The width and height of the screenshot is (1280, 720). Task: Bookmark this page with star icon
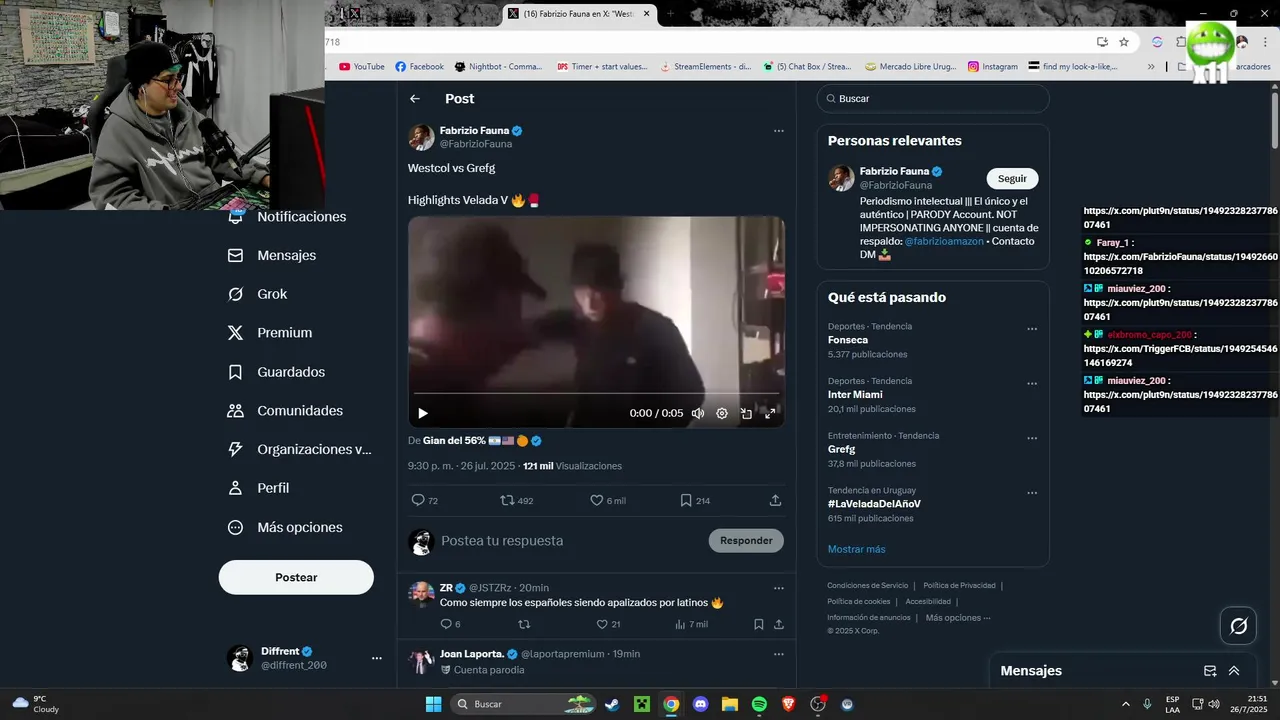pos(1124,42)
